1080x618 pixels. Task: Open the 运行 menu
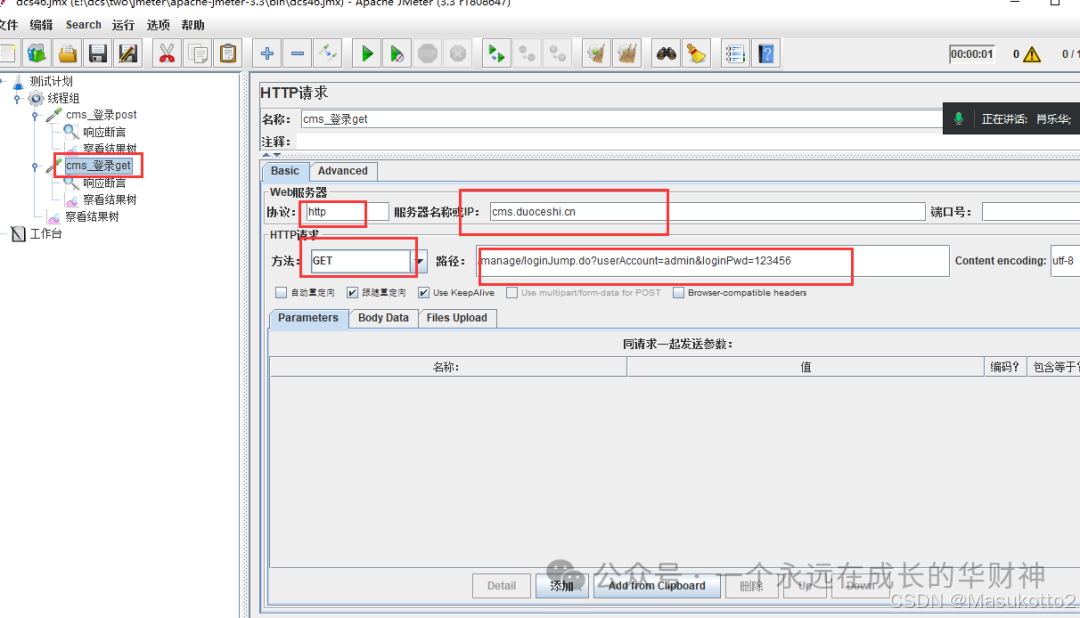tap(123, 25)
